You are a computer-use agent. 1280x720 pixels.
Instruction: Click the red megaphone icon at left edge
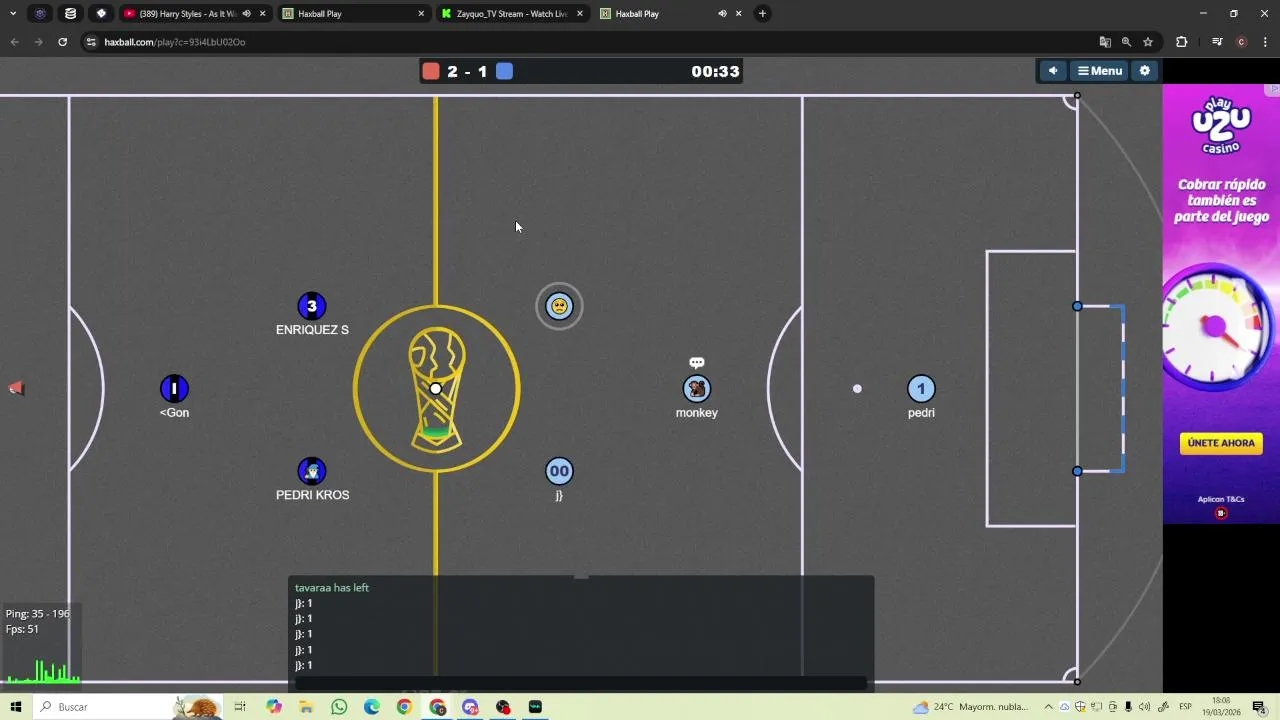click(16, 388)
